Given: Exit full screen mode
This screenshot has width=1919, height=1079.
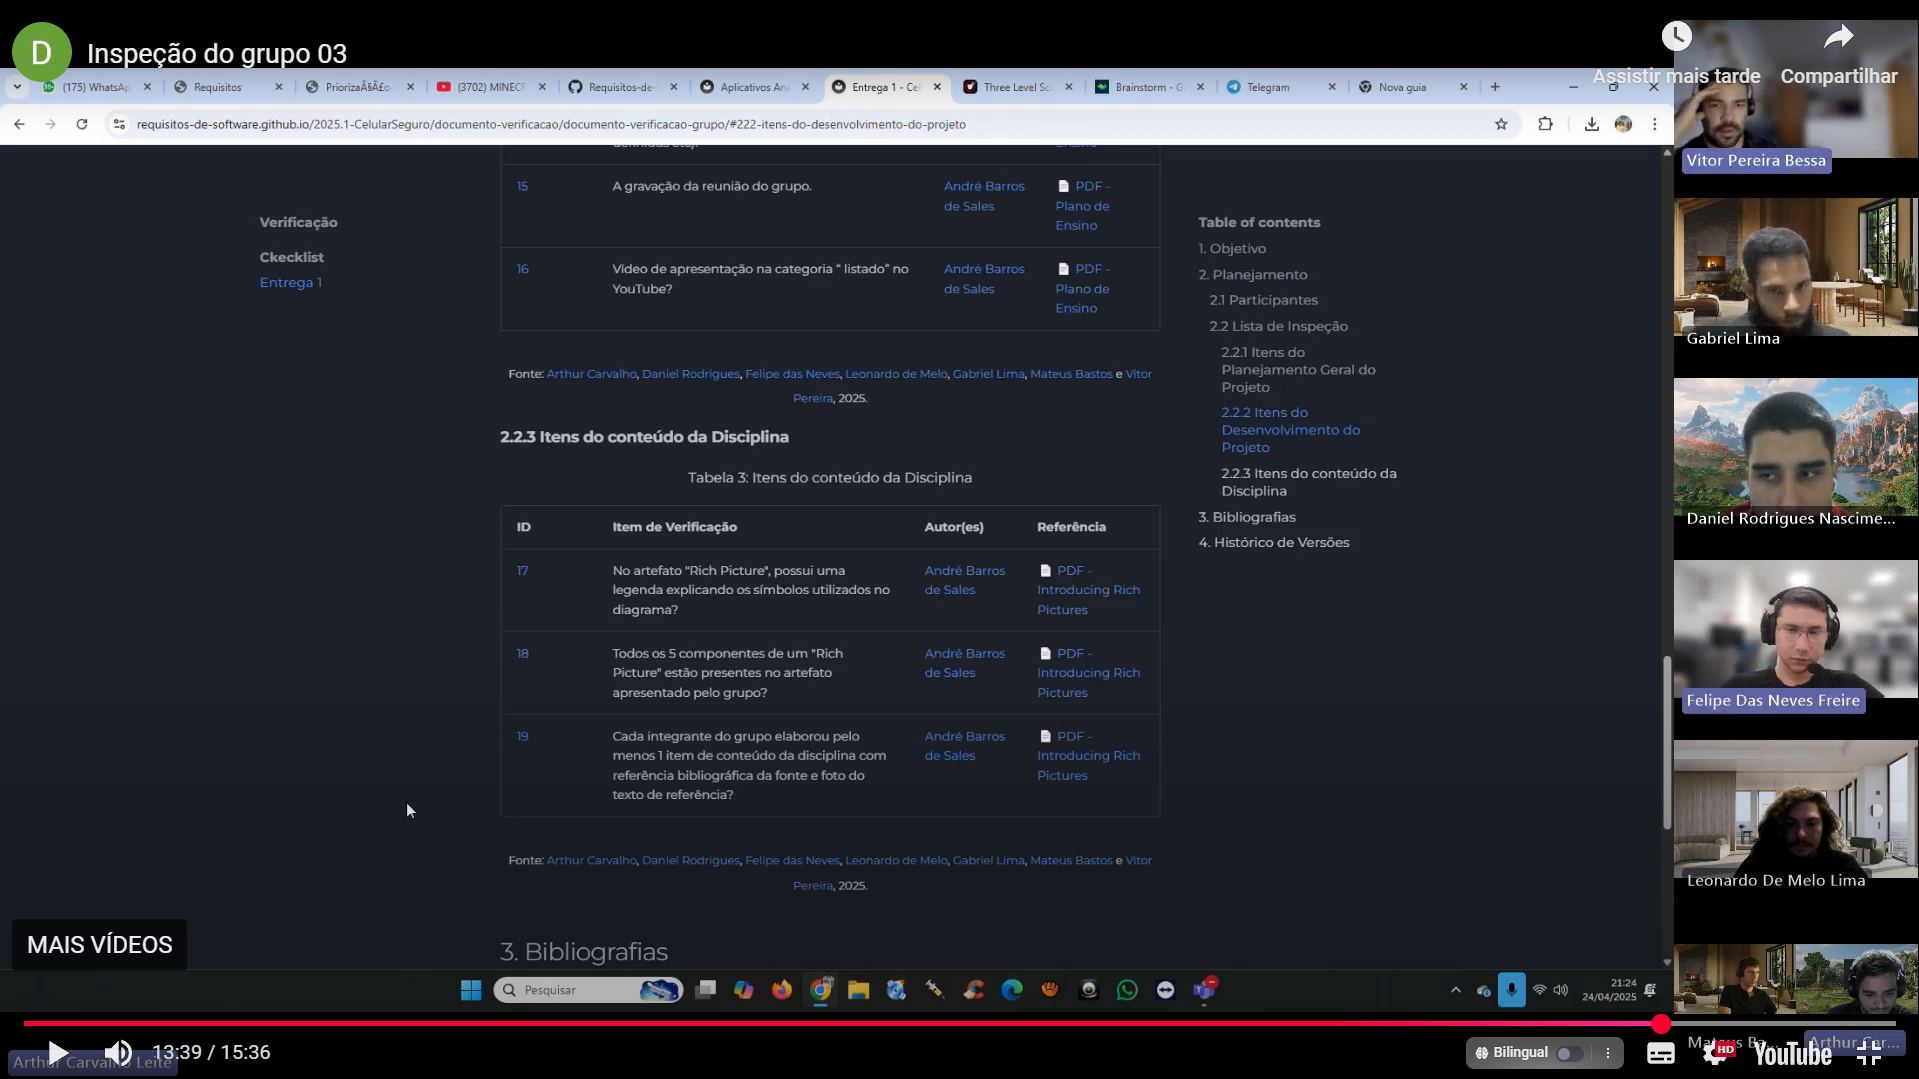Looking at the screenshot, I should click(1868, 1053).
